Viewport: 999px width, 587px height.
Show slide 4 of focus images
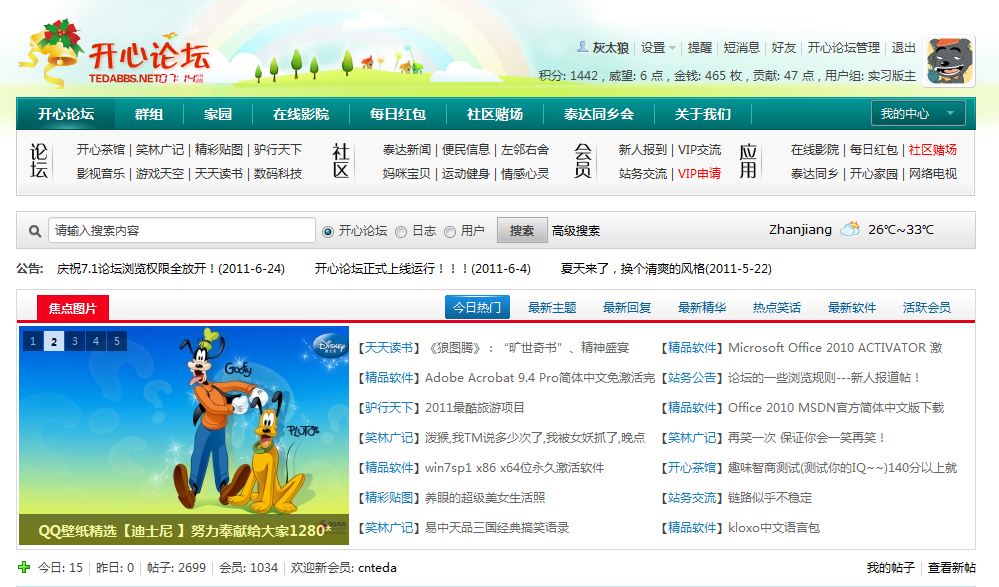96,341
